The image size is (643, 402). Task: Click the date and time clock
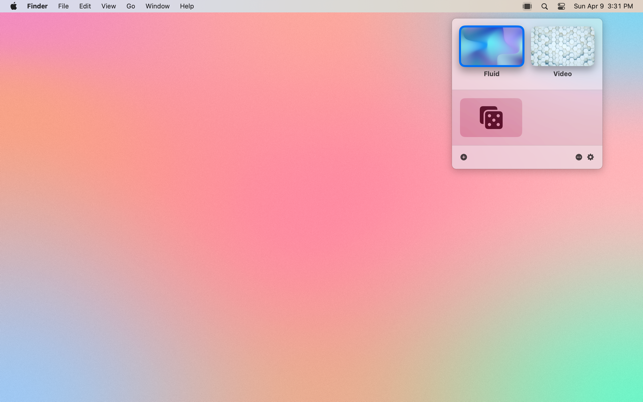coord(603,6)
